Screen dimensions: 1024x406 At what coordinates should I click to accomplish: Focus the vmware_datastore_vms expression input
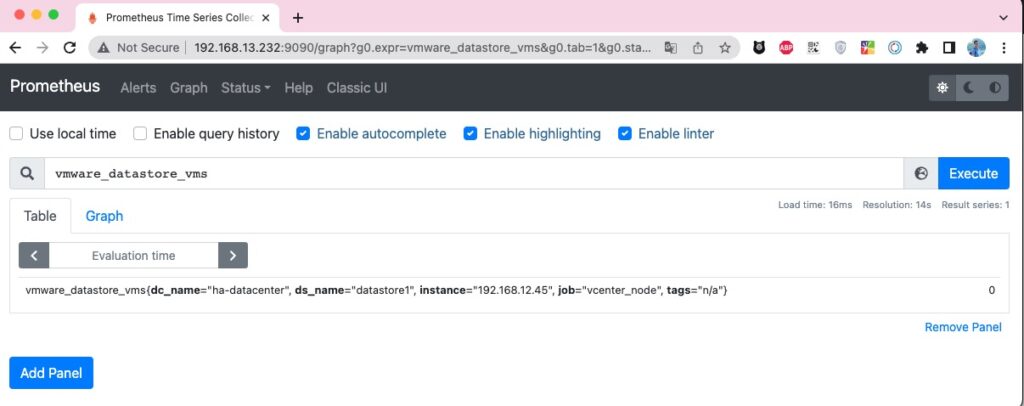pos(473,174)
